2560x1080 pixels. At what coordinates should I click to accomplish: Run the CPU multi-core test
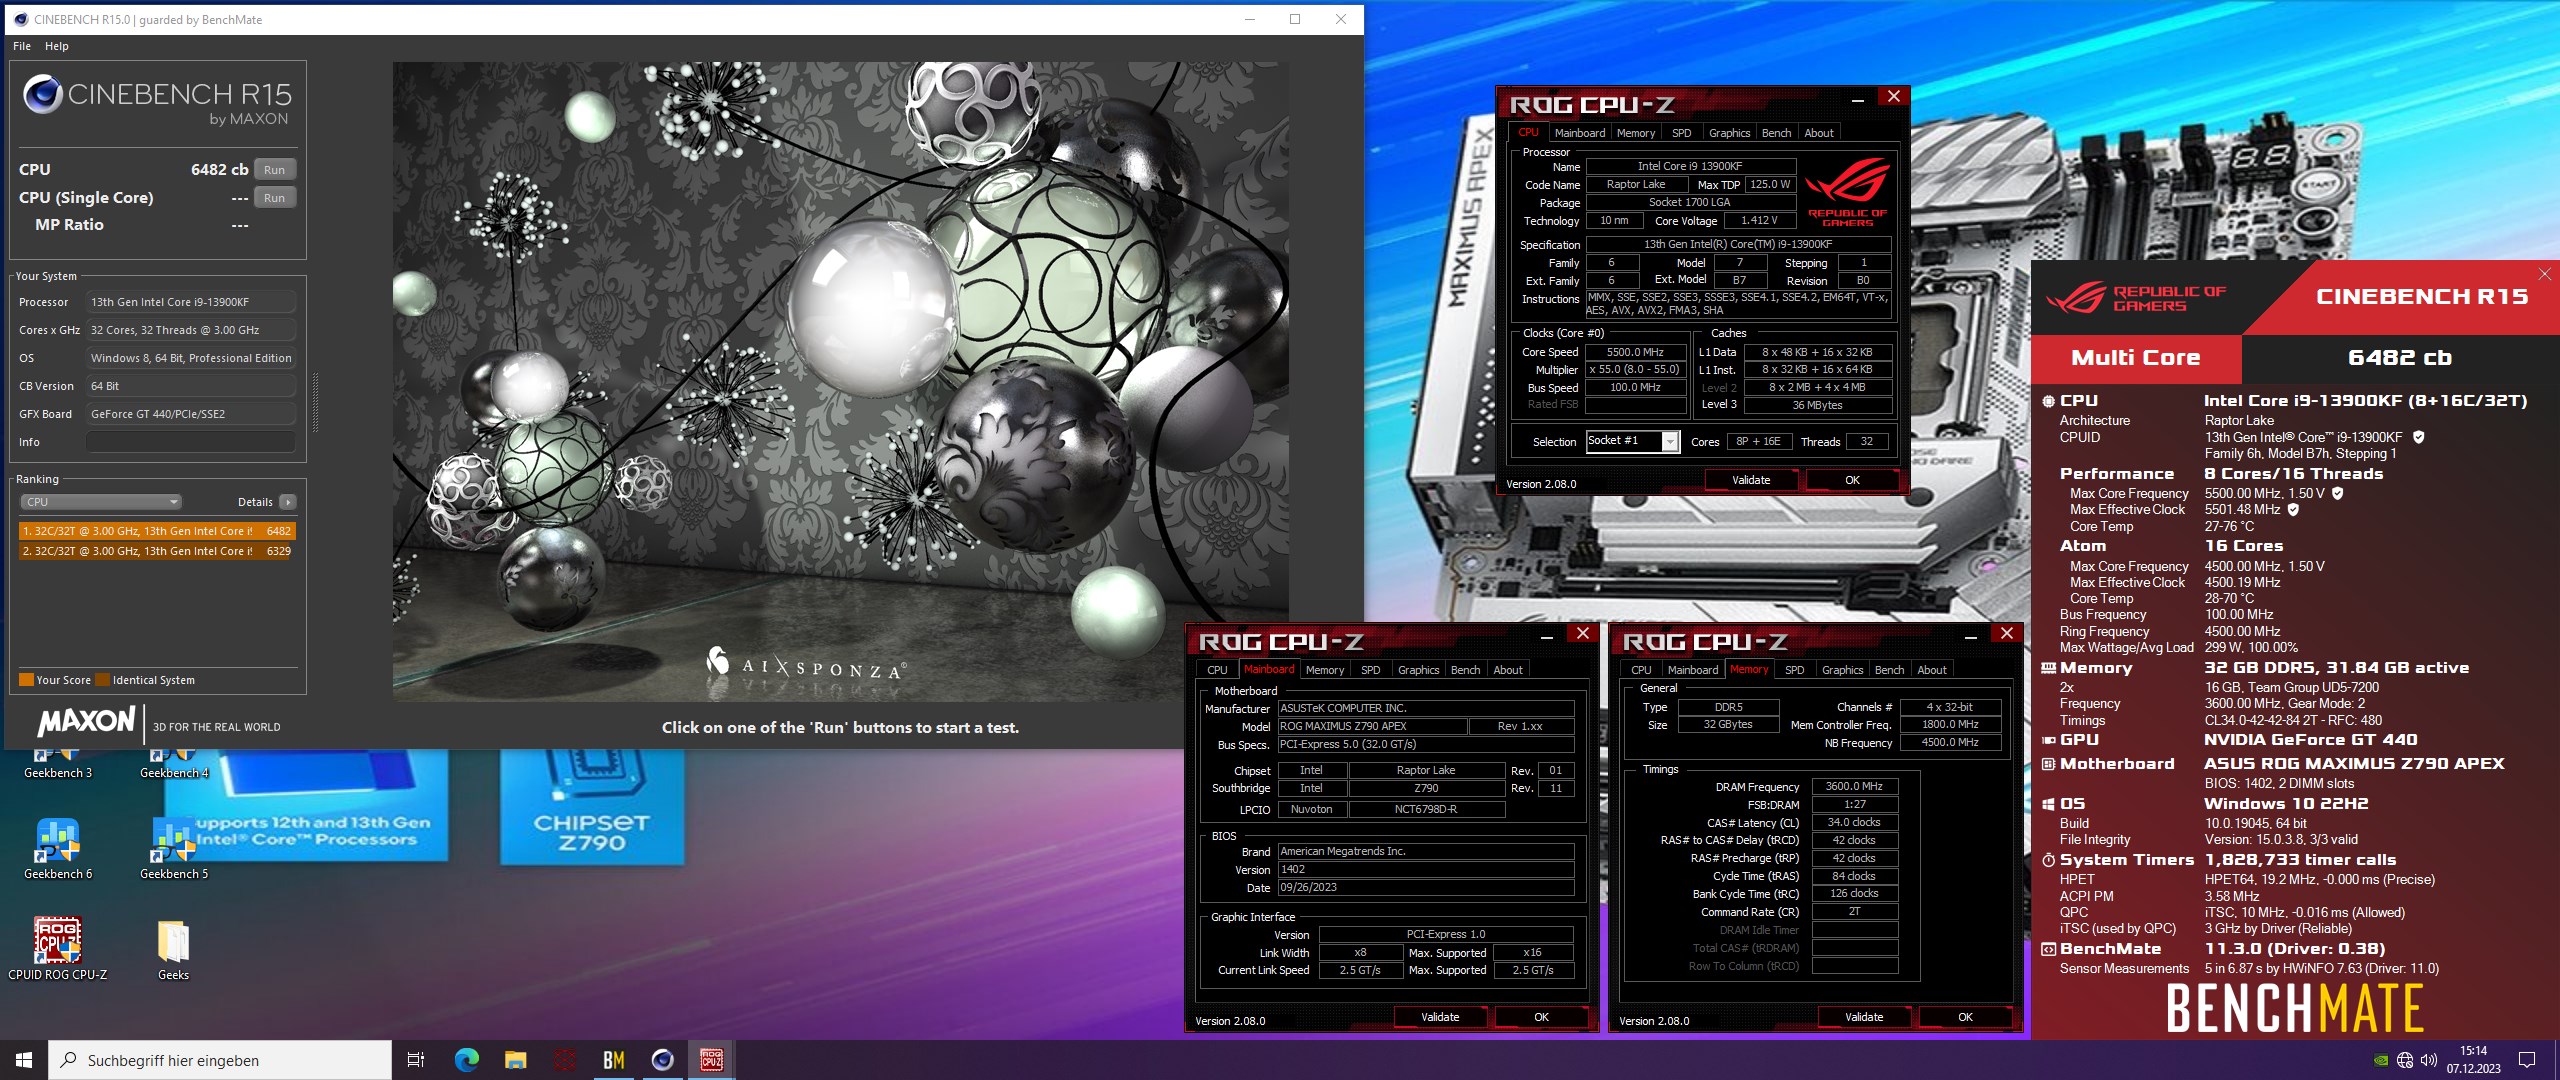point(275,170)
